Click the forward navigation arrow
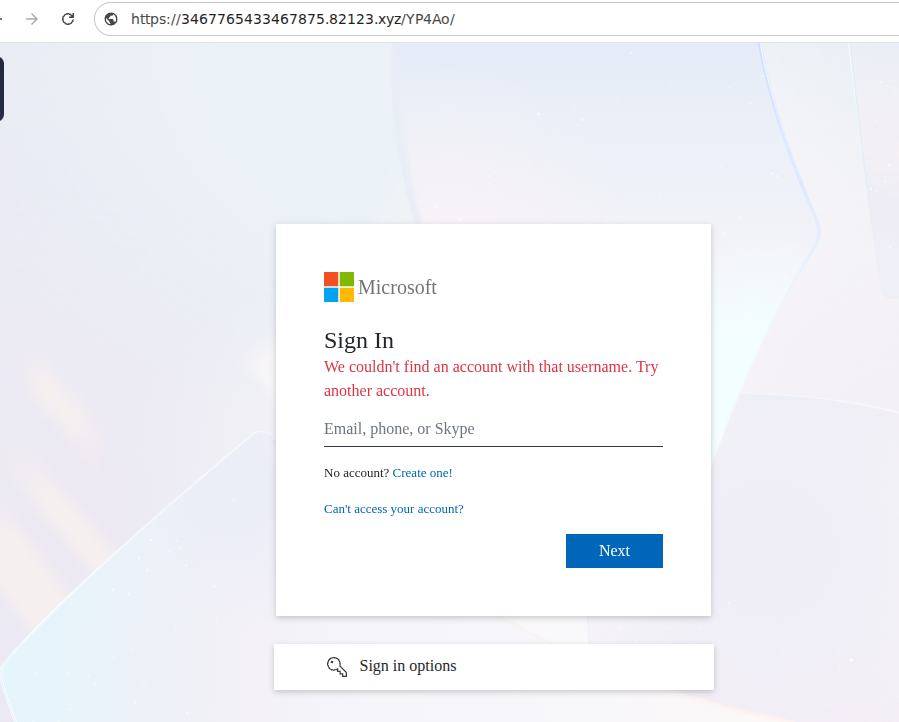899x722 pixels. [31, 18]
